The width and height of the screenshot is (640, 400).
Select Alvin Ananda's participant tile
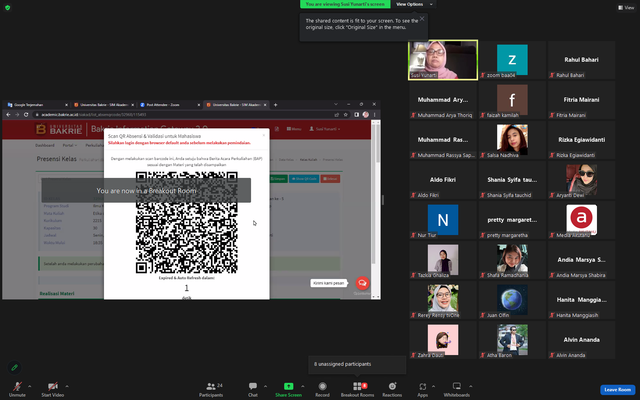pos(581,340)
